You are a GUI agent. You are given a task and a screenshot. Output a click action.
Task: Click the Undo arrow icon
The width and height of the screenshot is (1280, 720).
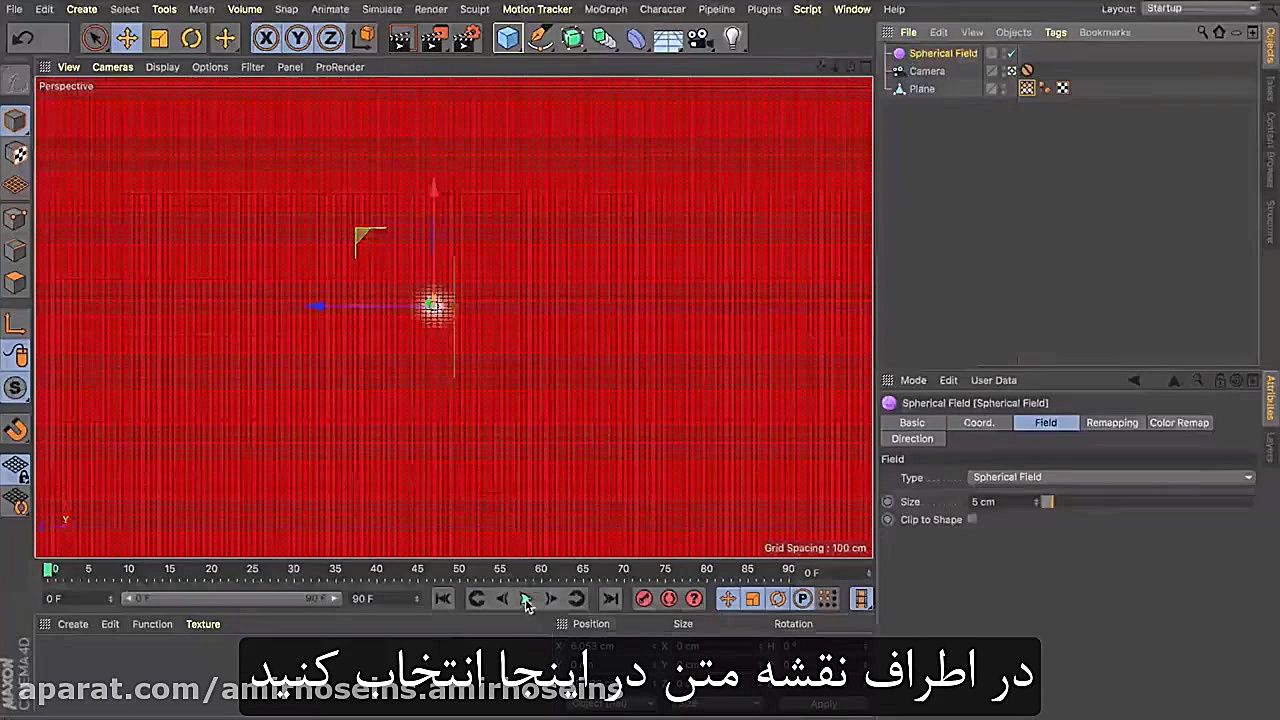click(x=22, y=38)
